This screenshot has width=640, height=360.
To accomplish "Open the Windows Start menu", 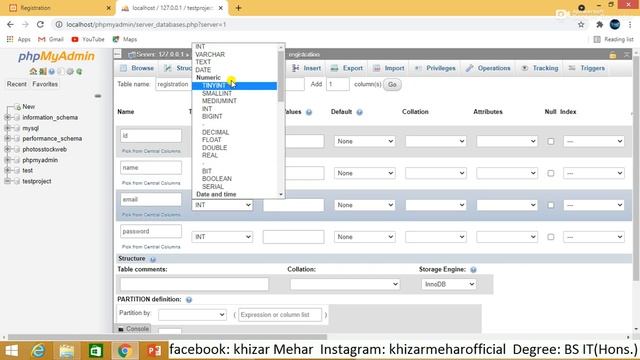I will click(x=11, y=351).
